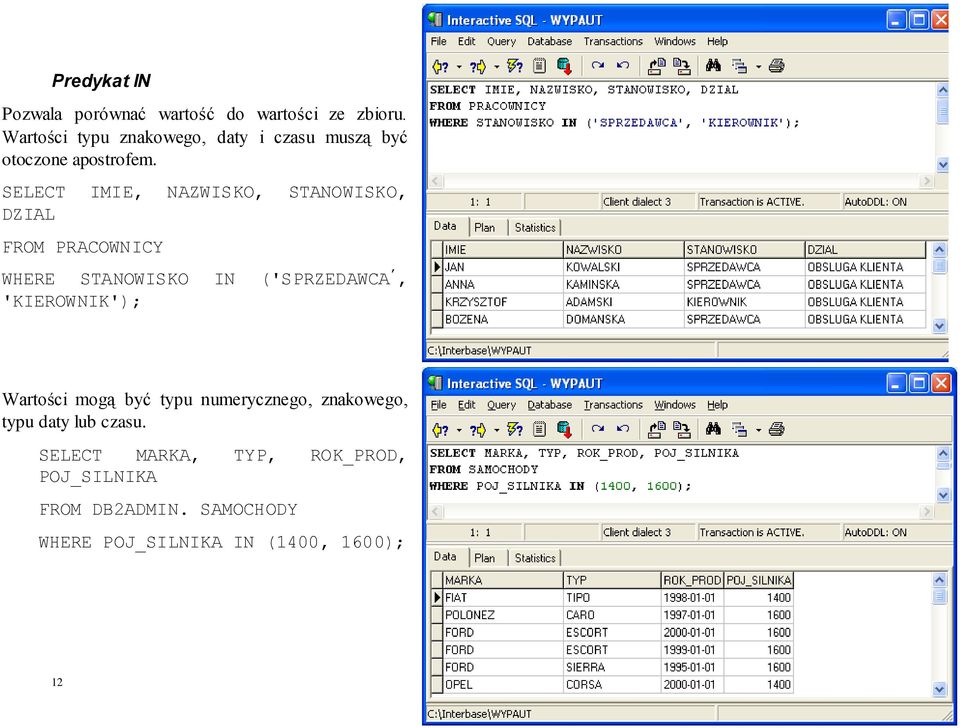The image size is (960, 728).
Task: Run Execute Query lightning icon in PRACOWNICY window
Action: 515,66
